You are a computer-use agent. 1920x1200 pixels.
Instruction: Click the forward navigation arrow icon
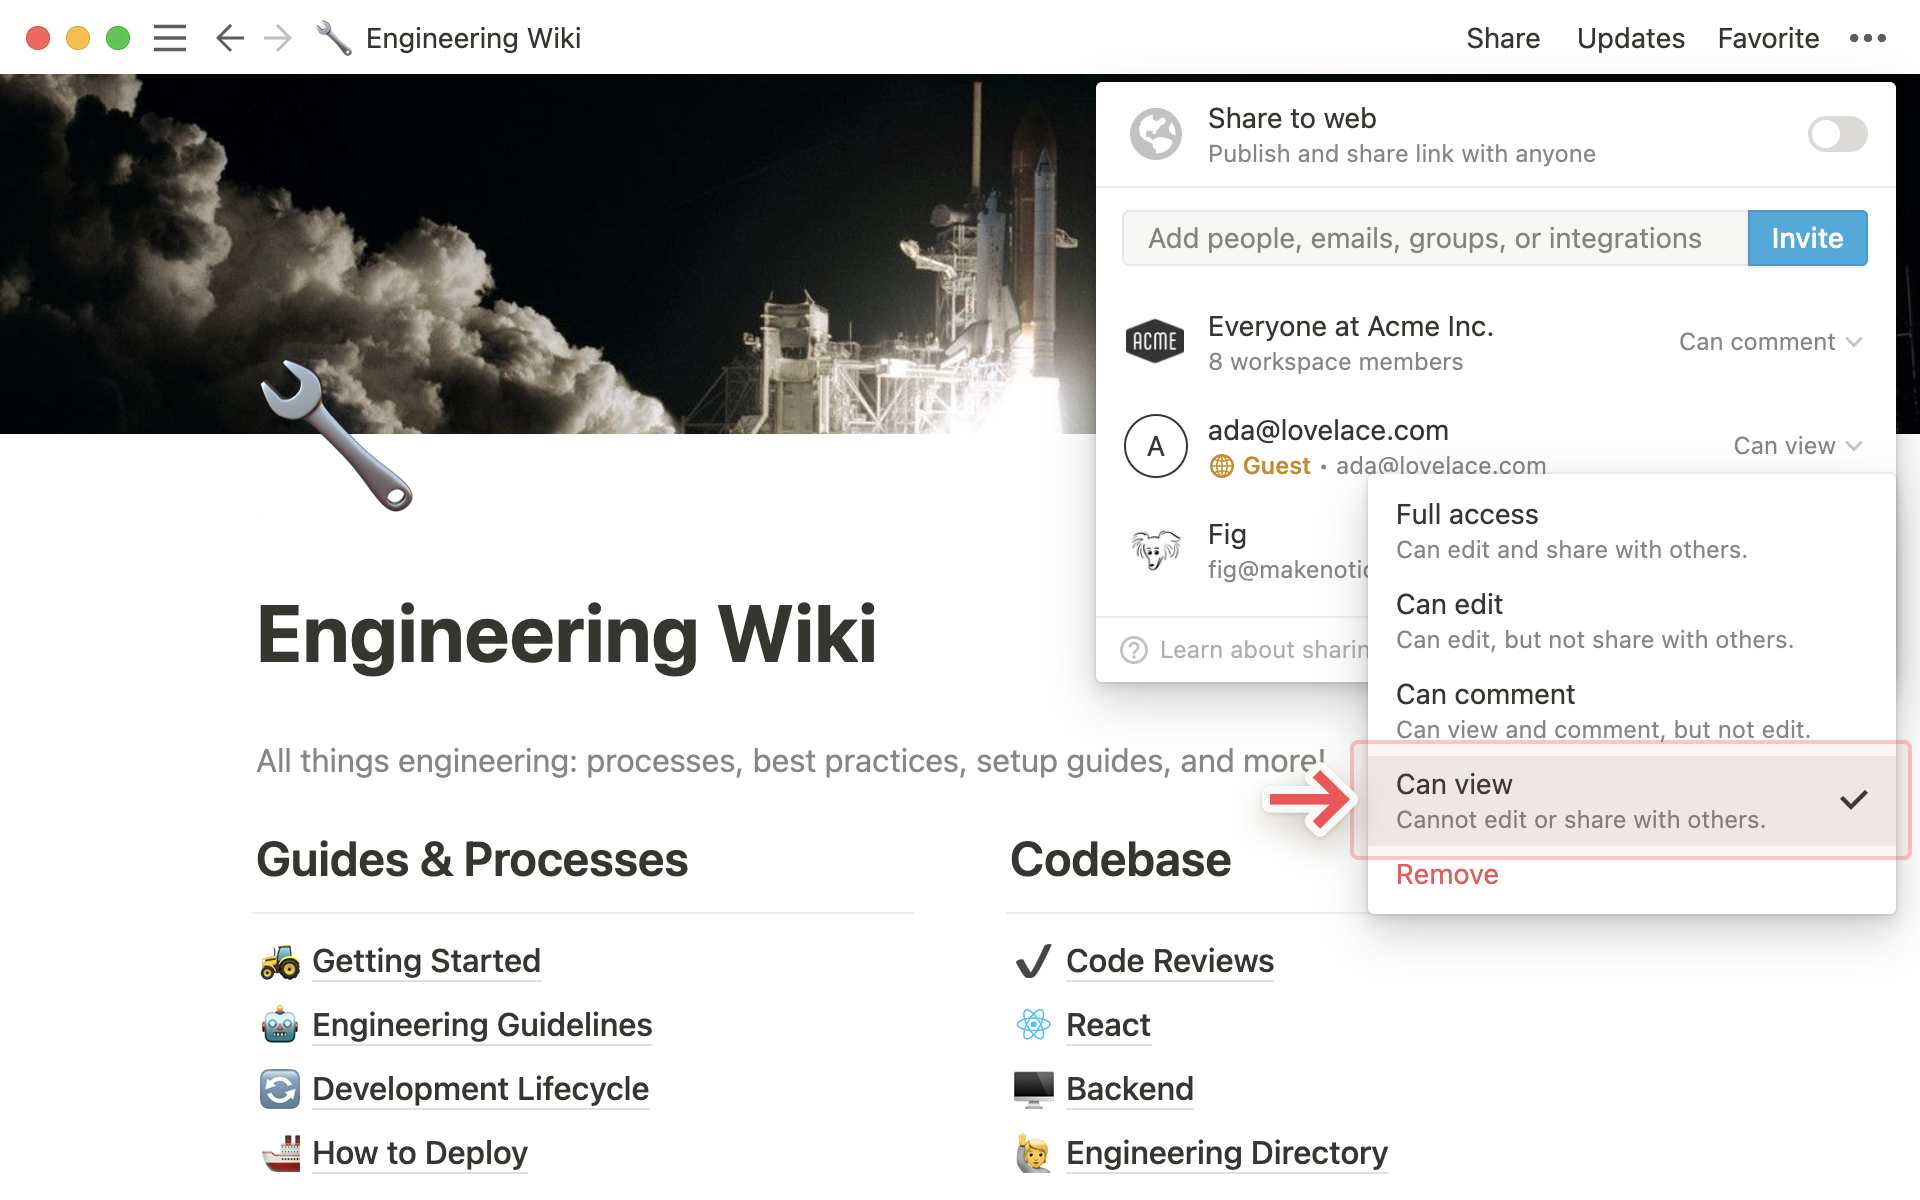[x=278, y=37]
